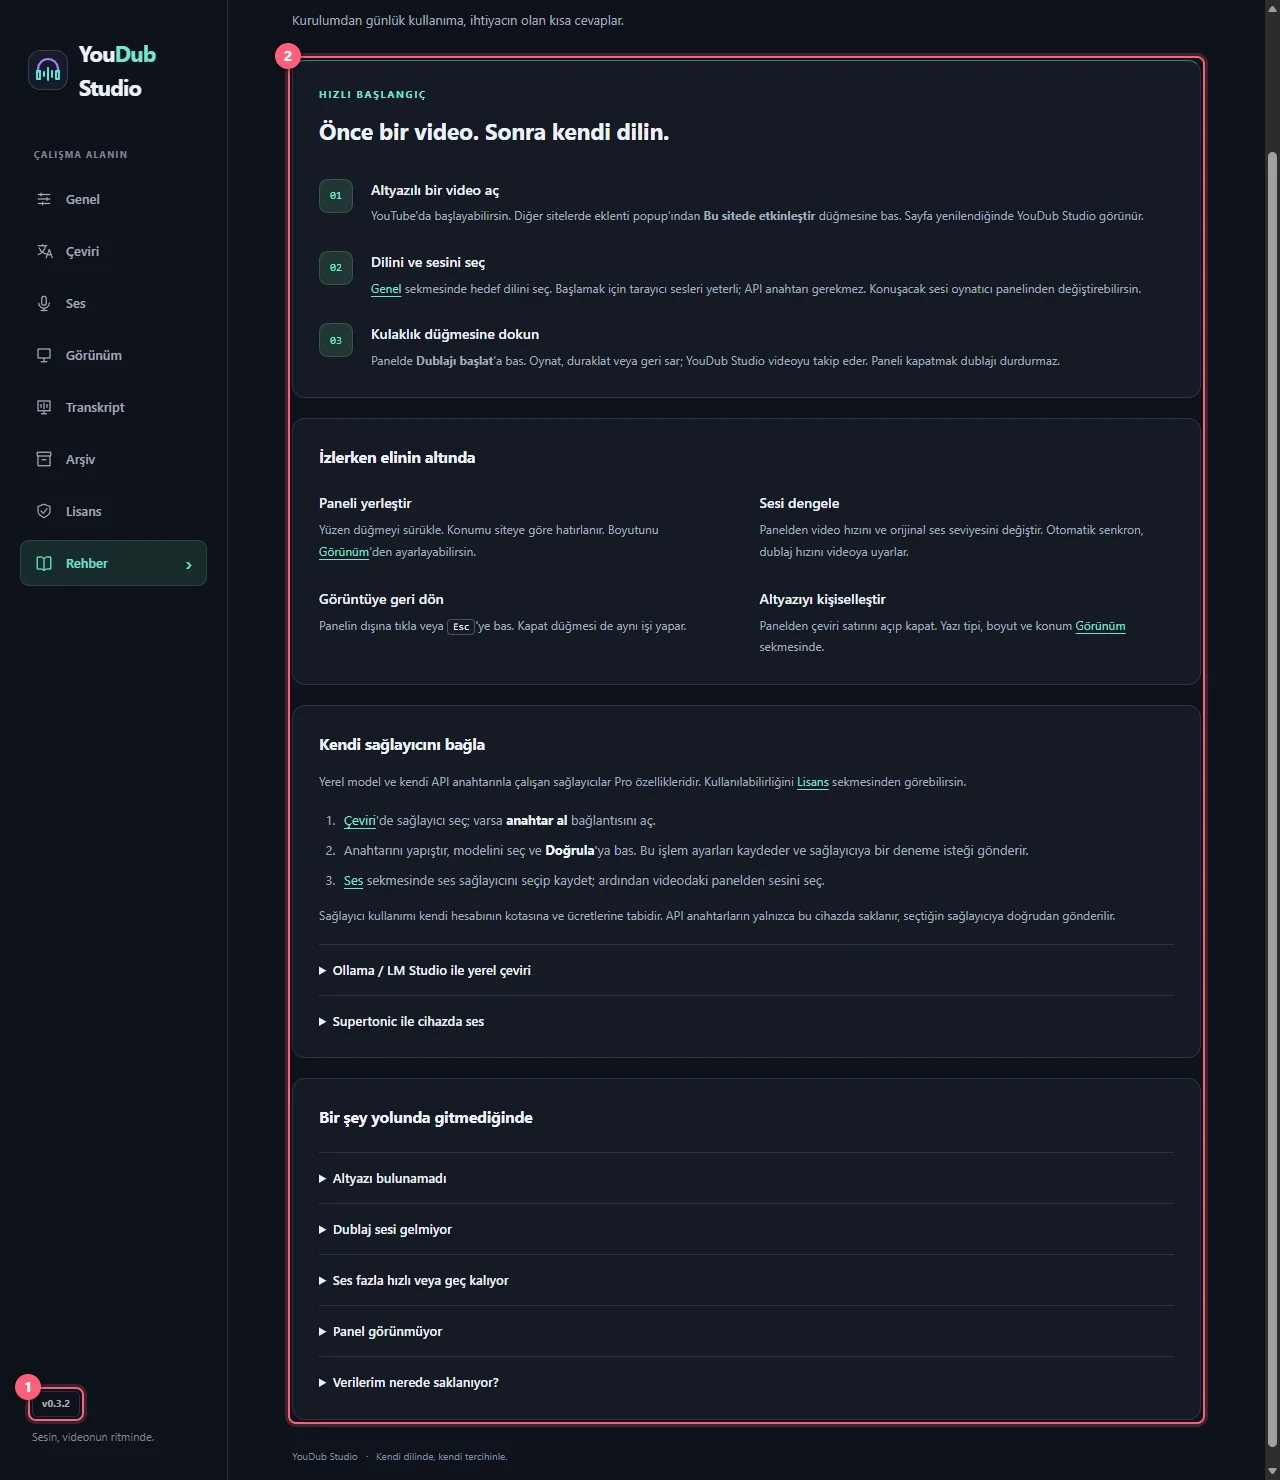Click the 'Bir şey yolunda gitmediğinde' heading
The image size is (1280, 1480).
426,1118
